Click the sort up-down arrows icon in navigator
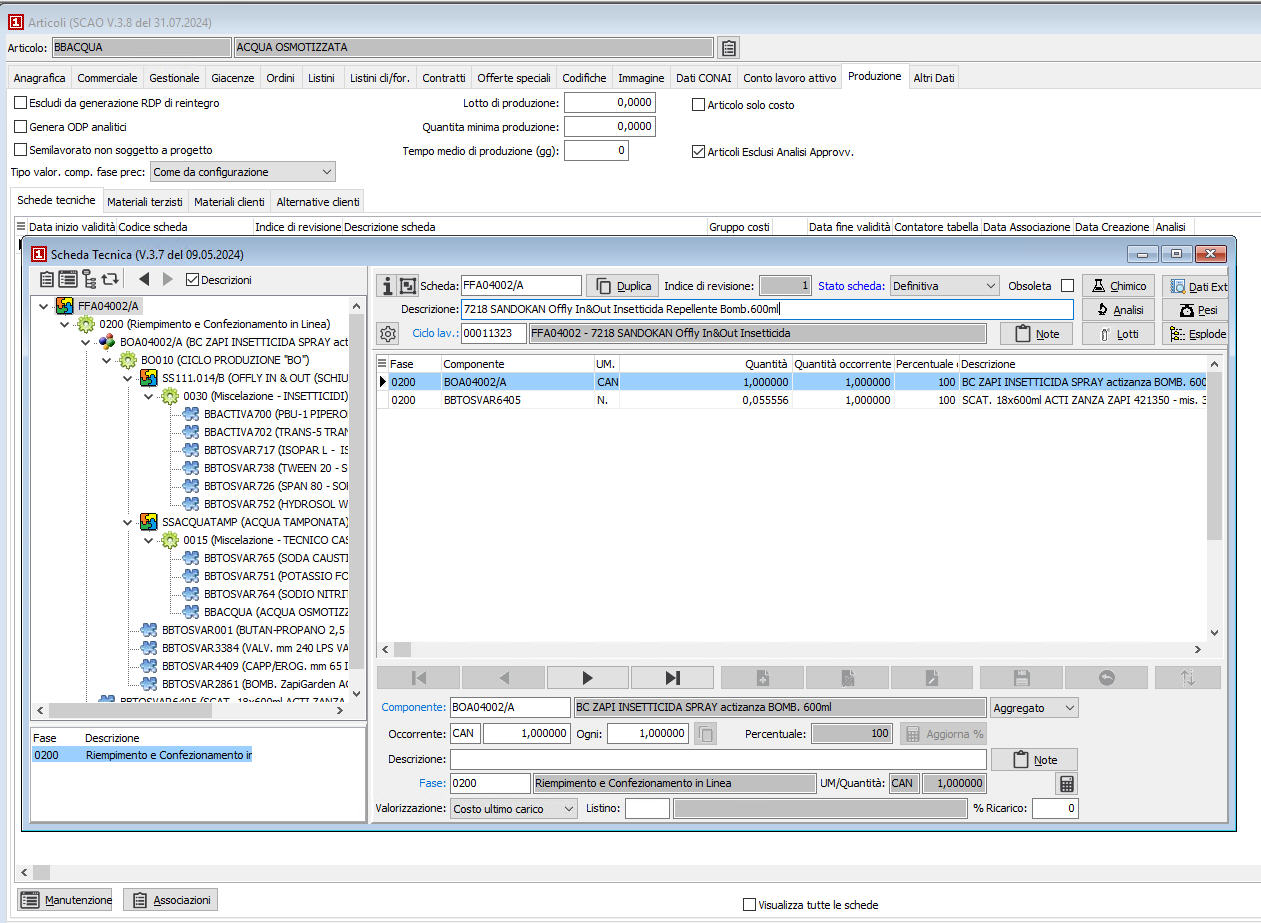Screen dimensions: 1261x923 coord(1188,678)
